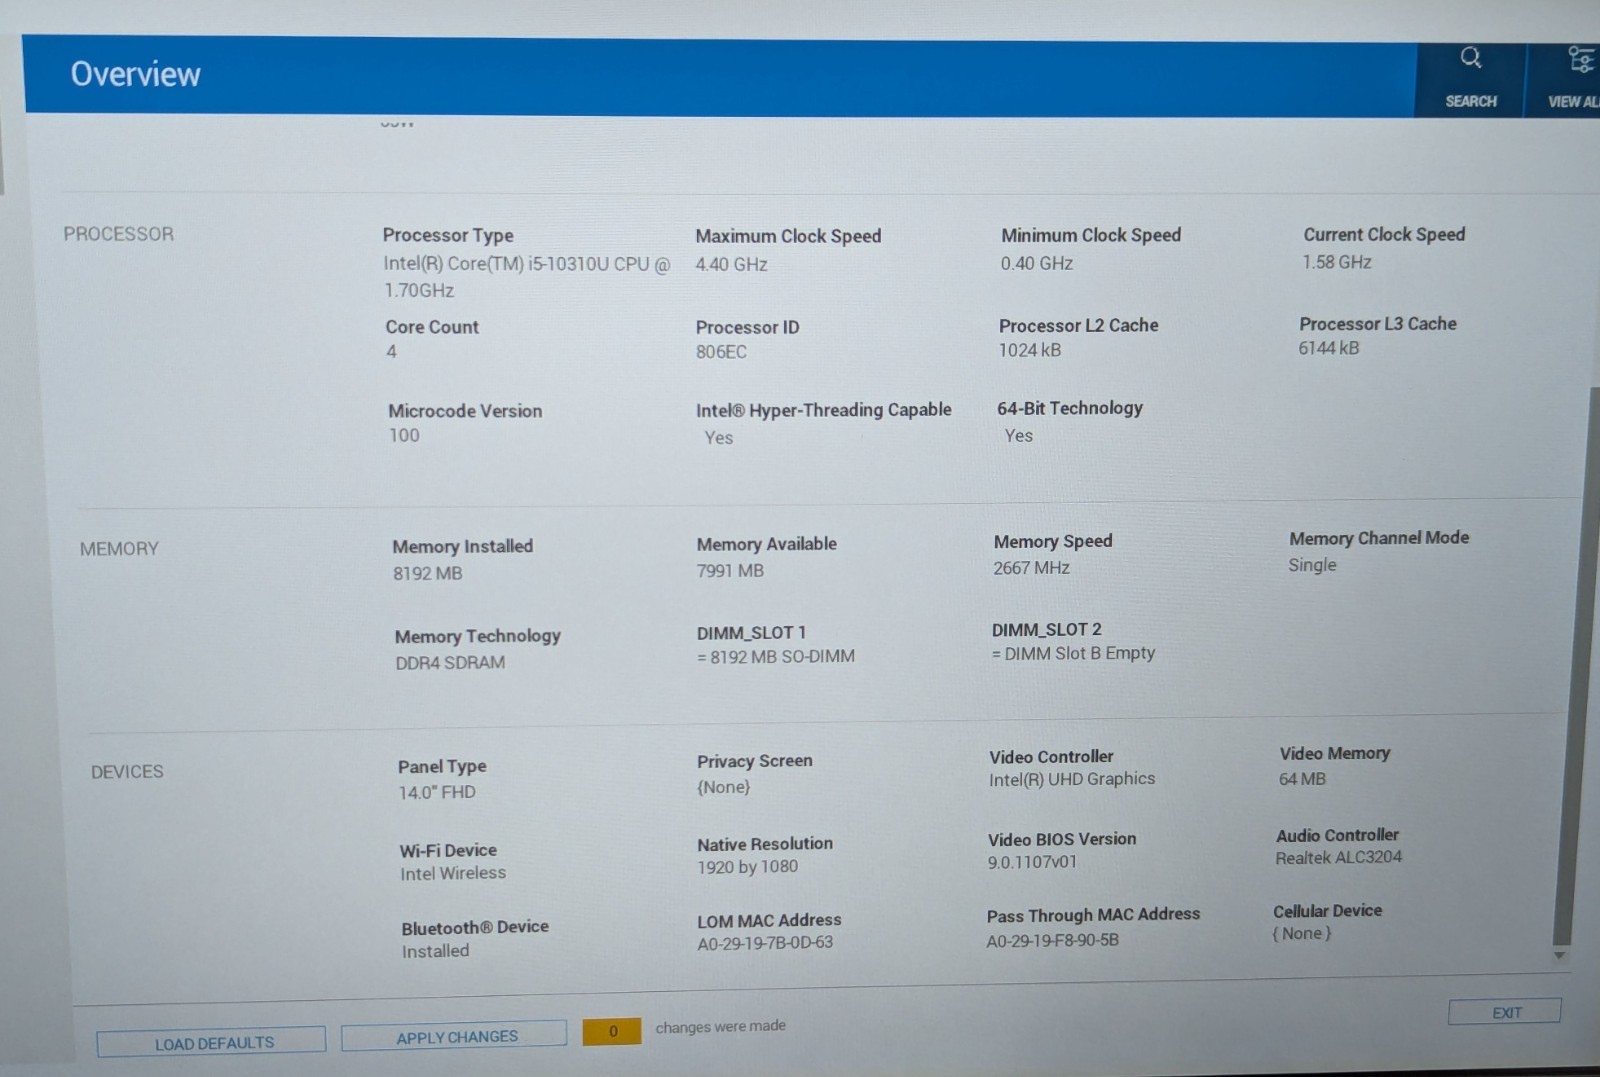1600x1077 pixels.
Task: Click the Panel Type value 14.0" FHD
Action: 437,793
